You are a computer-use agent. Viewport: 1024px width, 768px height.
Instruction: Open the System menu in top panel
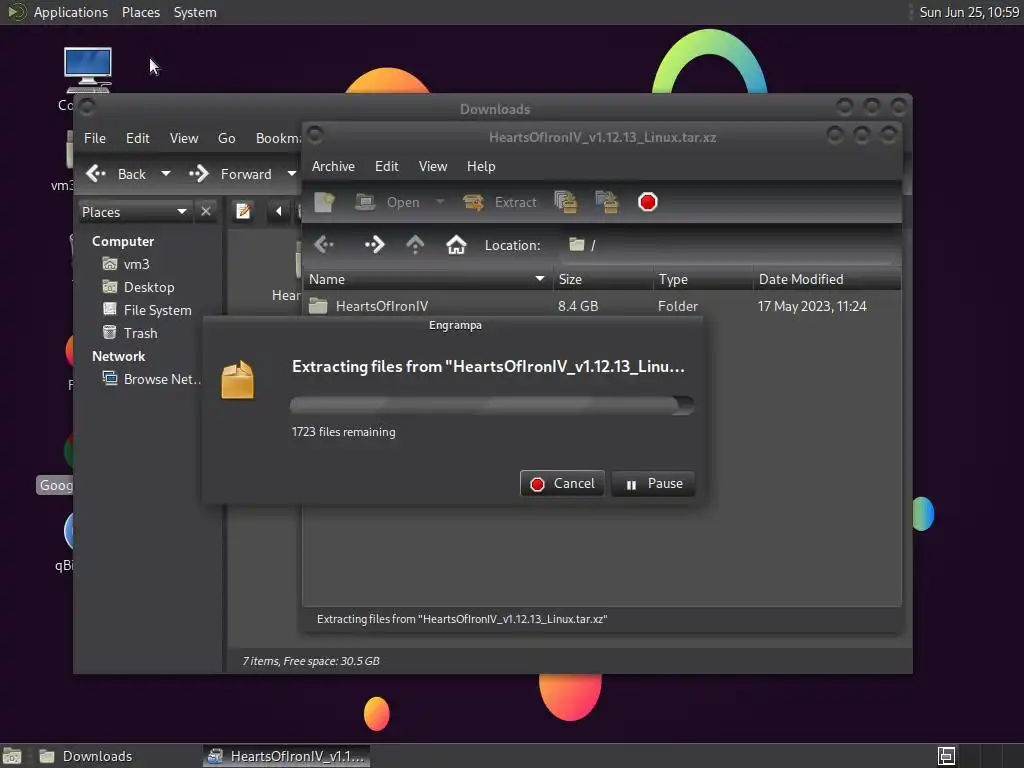195,12
